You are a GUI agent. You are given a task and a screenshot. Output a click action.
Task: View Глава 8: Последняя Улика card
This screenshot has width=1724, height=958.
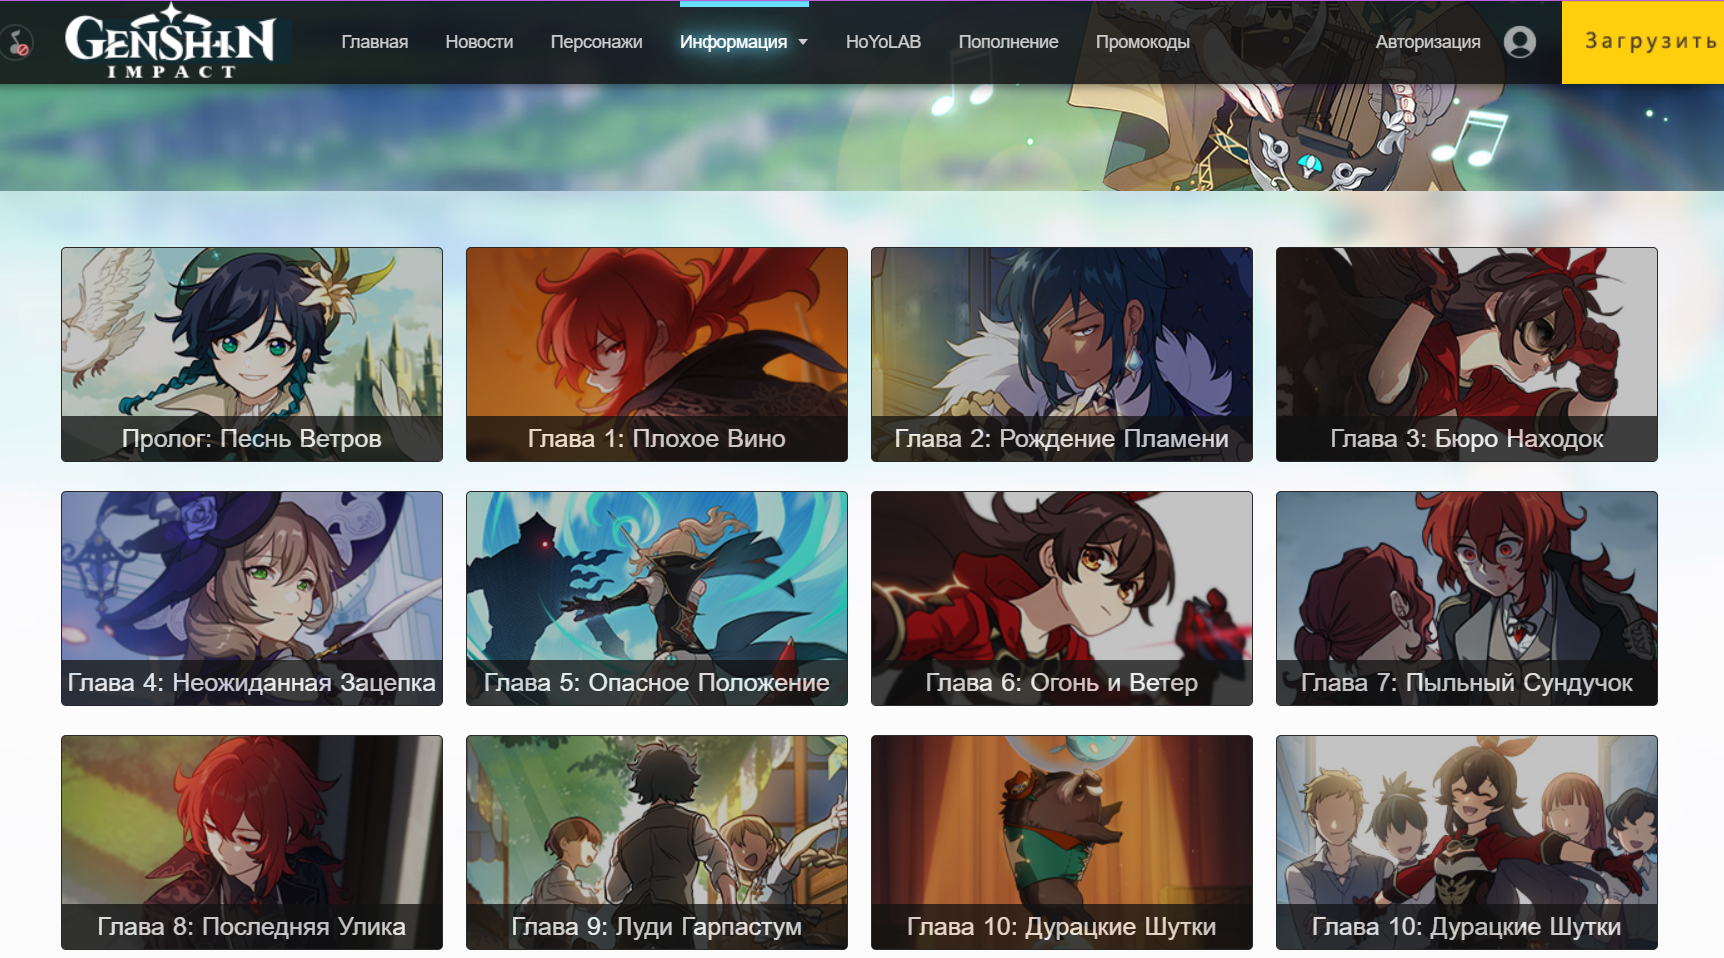click(x=252, y=842)
